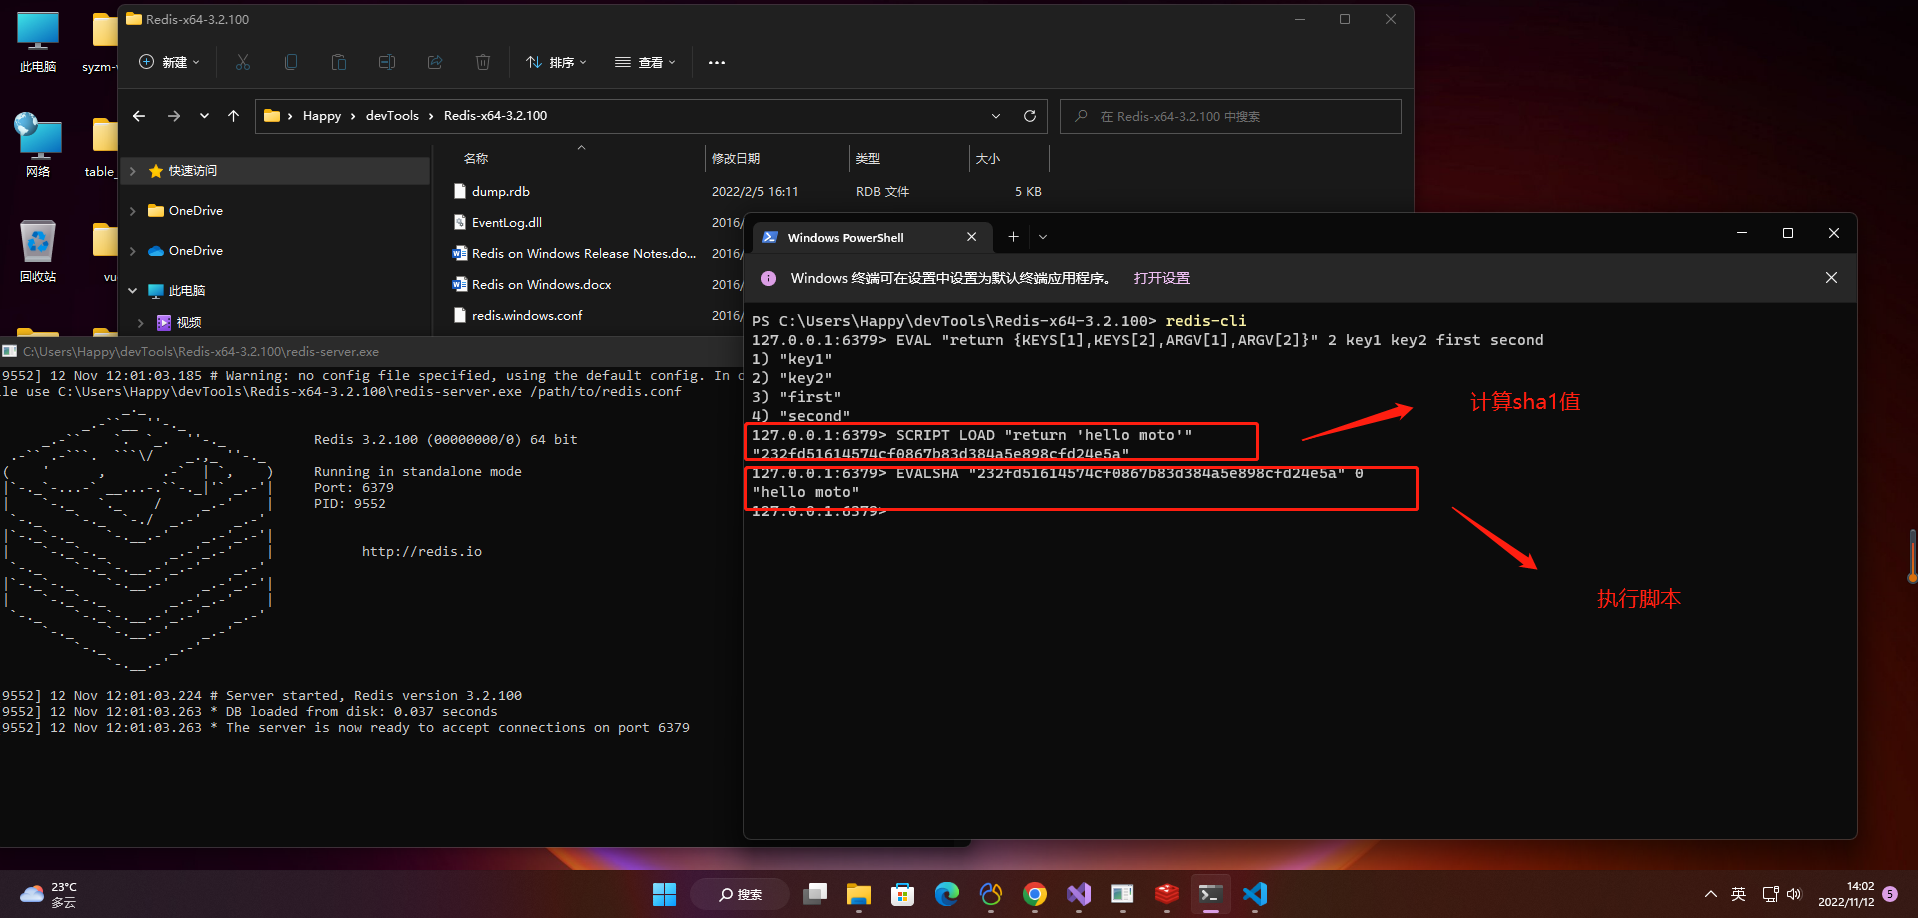Click the Cut scissors icon in Explorer toolbar
The height and width of the screenshot is (918, 1918).
(243, 62)
